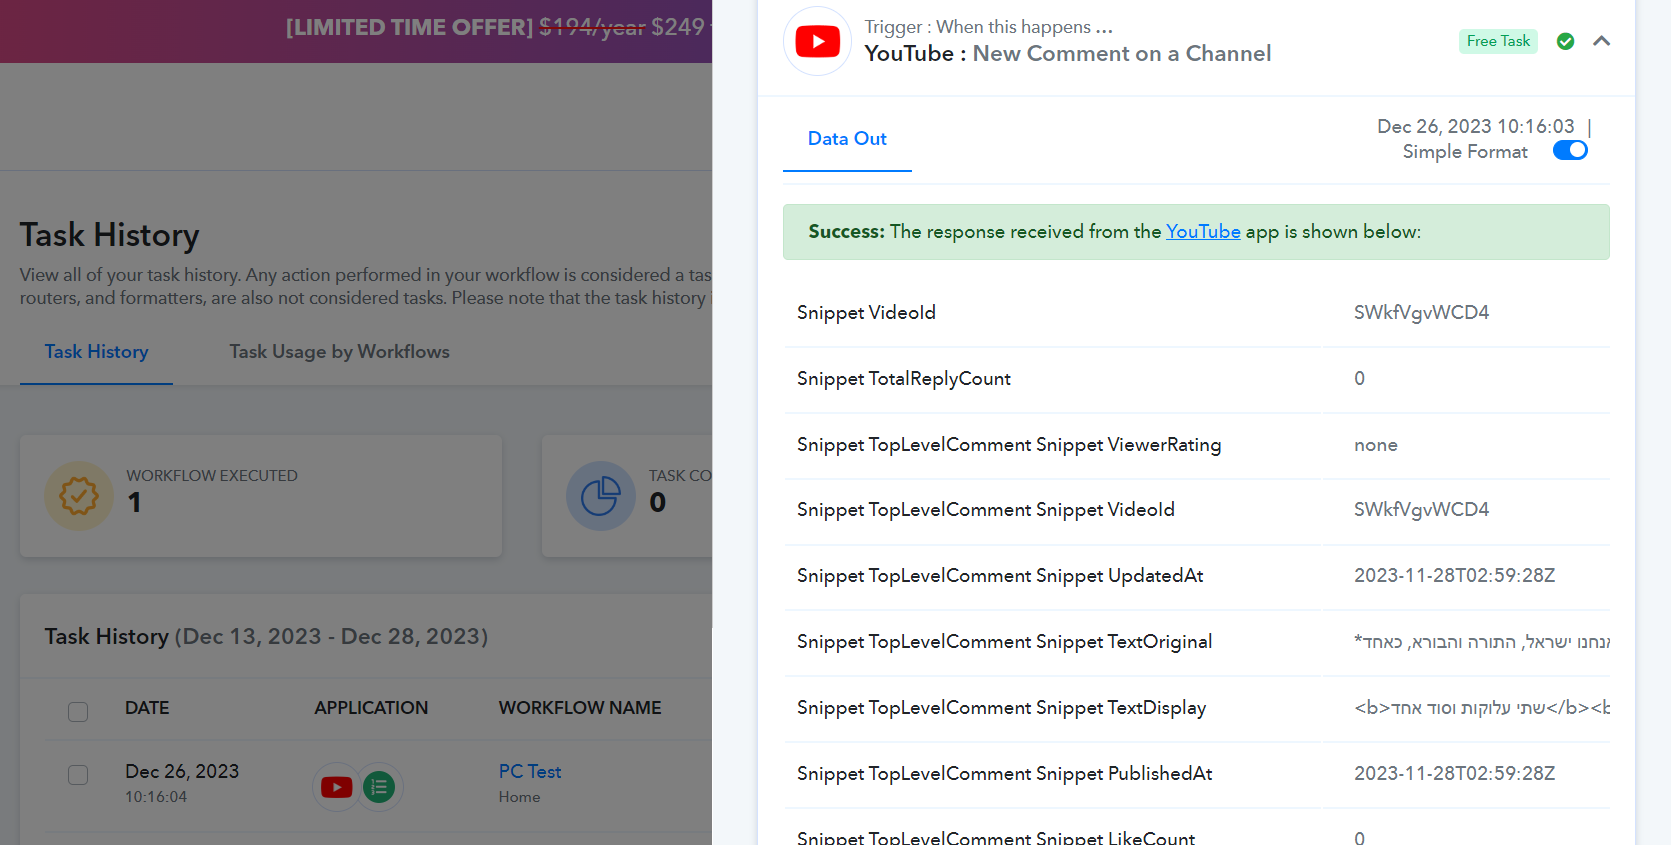This screenshot has width=1671, height=845.
Task: Click the Dec 26, 2023 10:16:03 timestamp
Action: point(1475,127)
